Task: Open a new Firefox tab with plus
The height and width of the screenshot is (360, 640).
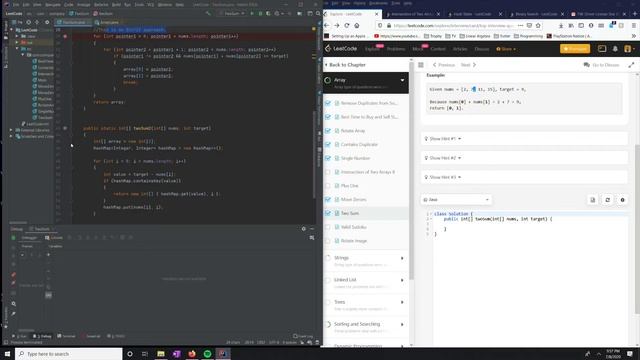Action: [x=635, y=14]
